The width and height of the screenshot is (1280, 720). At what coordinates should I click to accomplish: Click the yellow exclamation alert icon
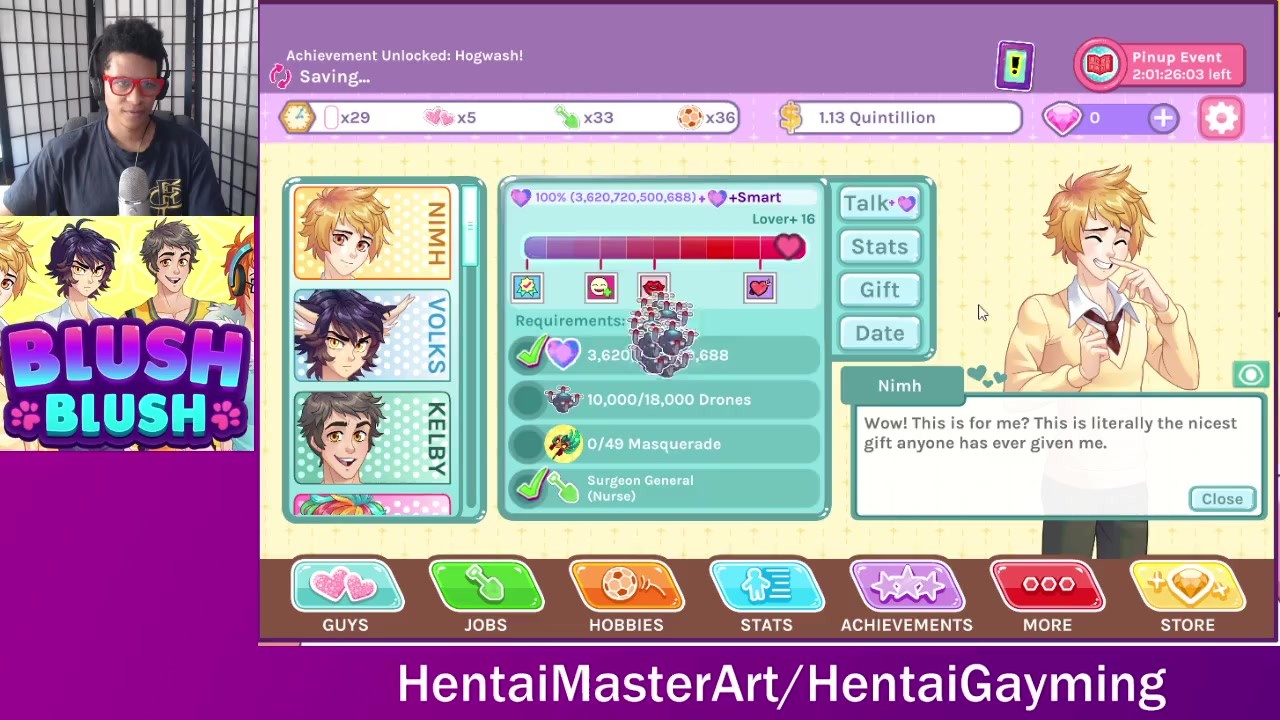pos(1015,66)
